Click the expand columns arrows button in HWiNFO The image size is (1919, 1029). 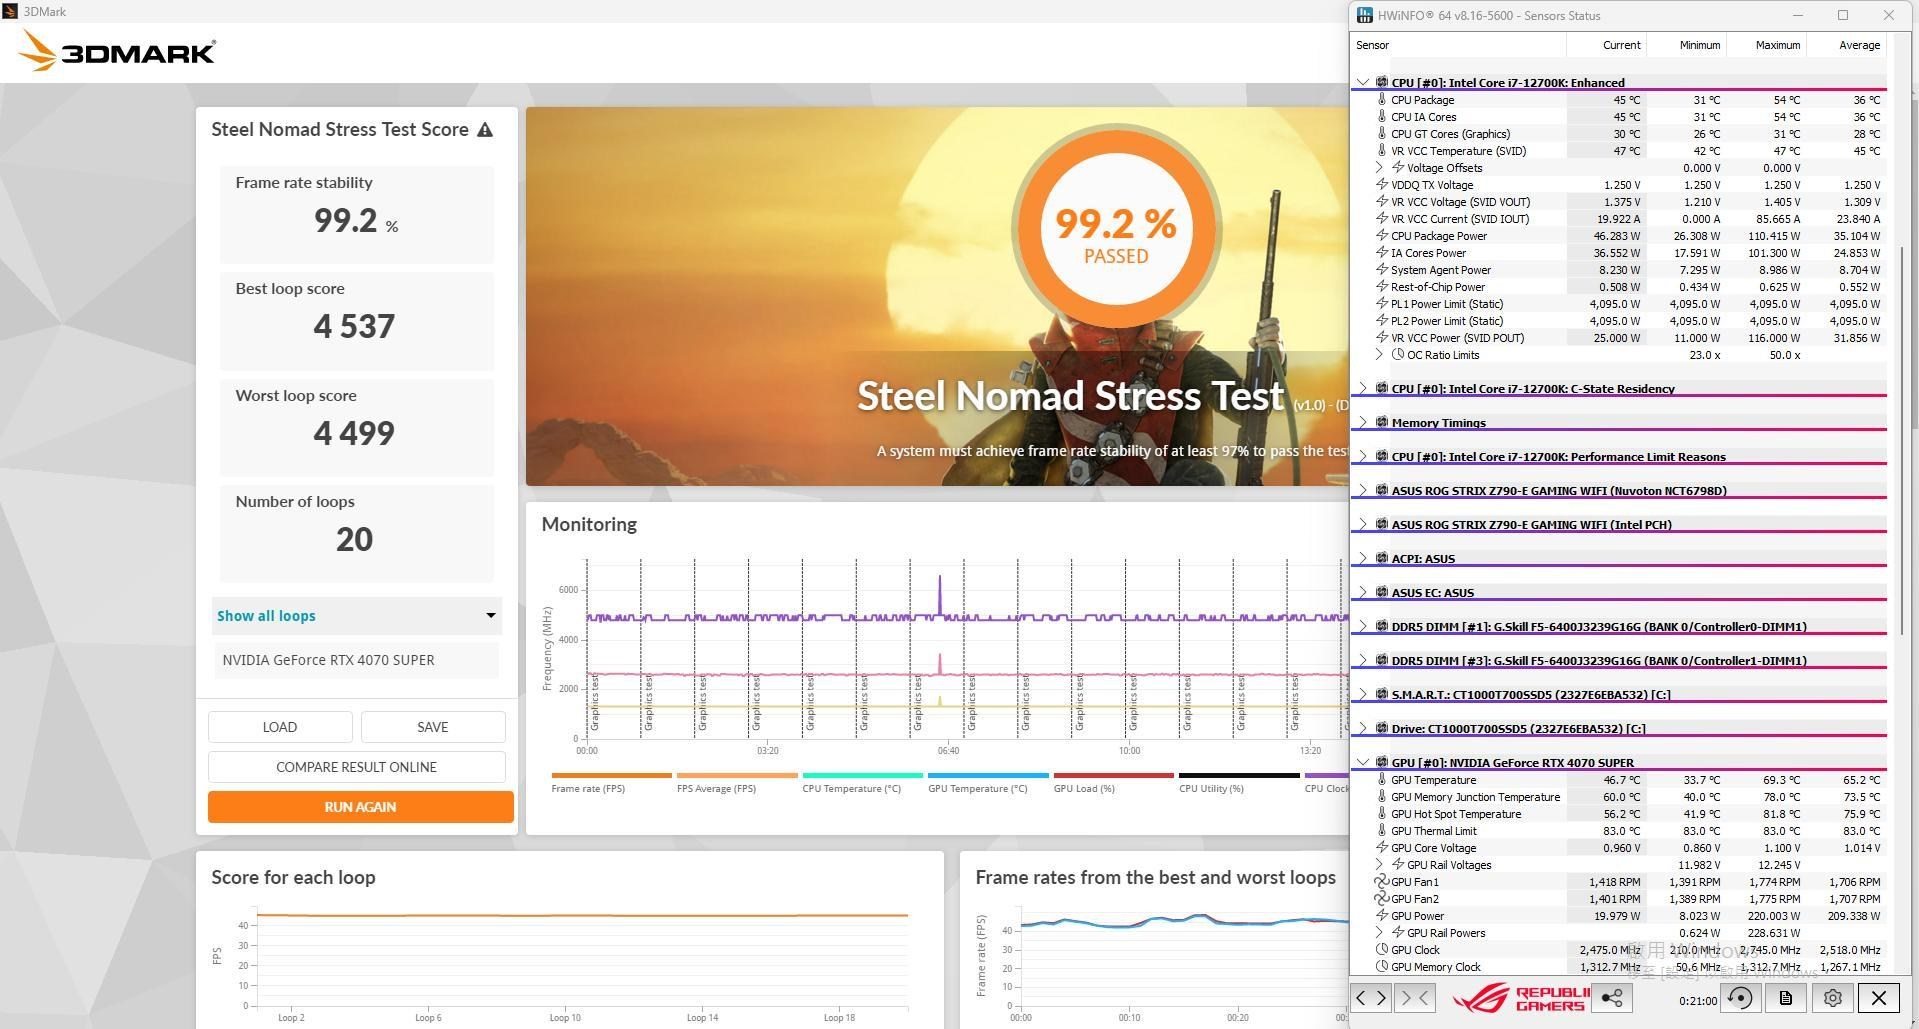(1371, 998)
